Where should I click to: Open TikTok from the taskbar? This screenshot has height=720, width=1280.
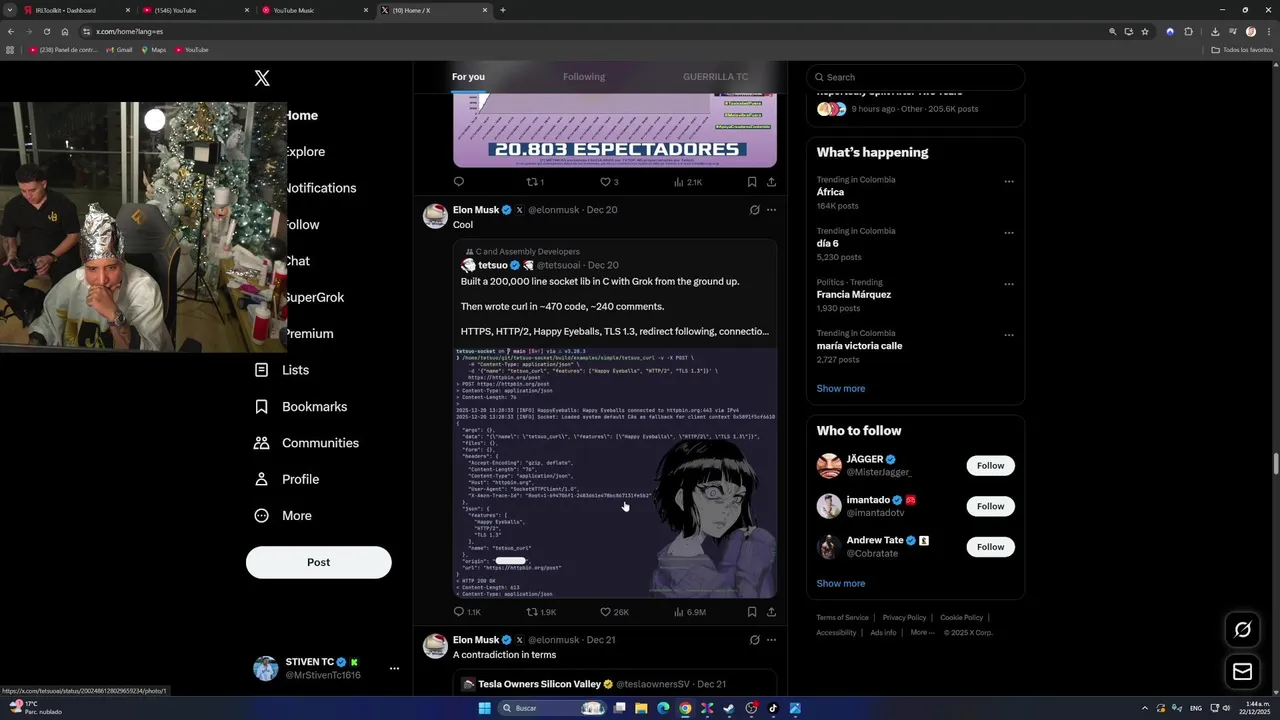773,708
